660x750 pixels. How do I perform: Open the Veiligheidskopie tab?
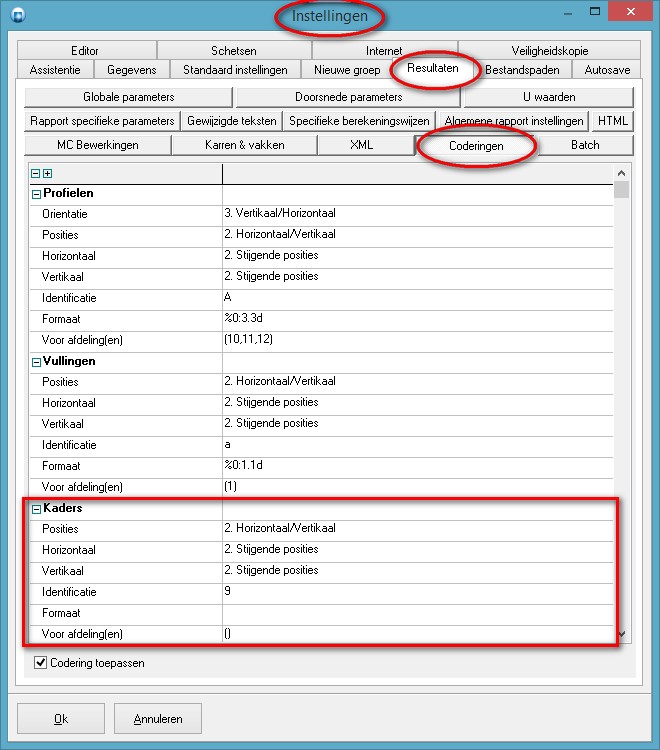tap(549, 51)
